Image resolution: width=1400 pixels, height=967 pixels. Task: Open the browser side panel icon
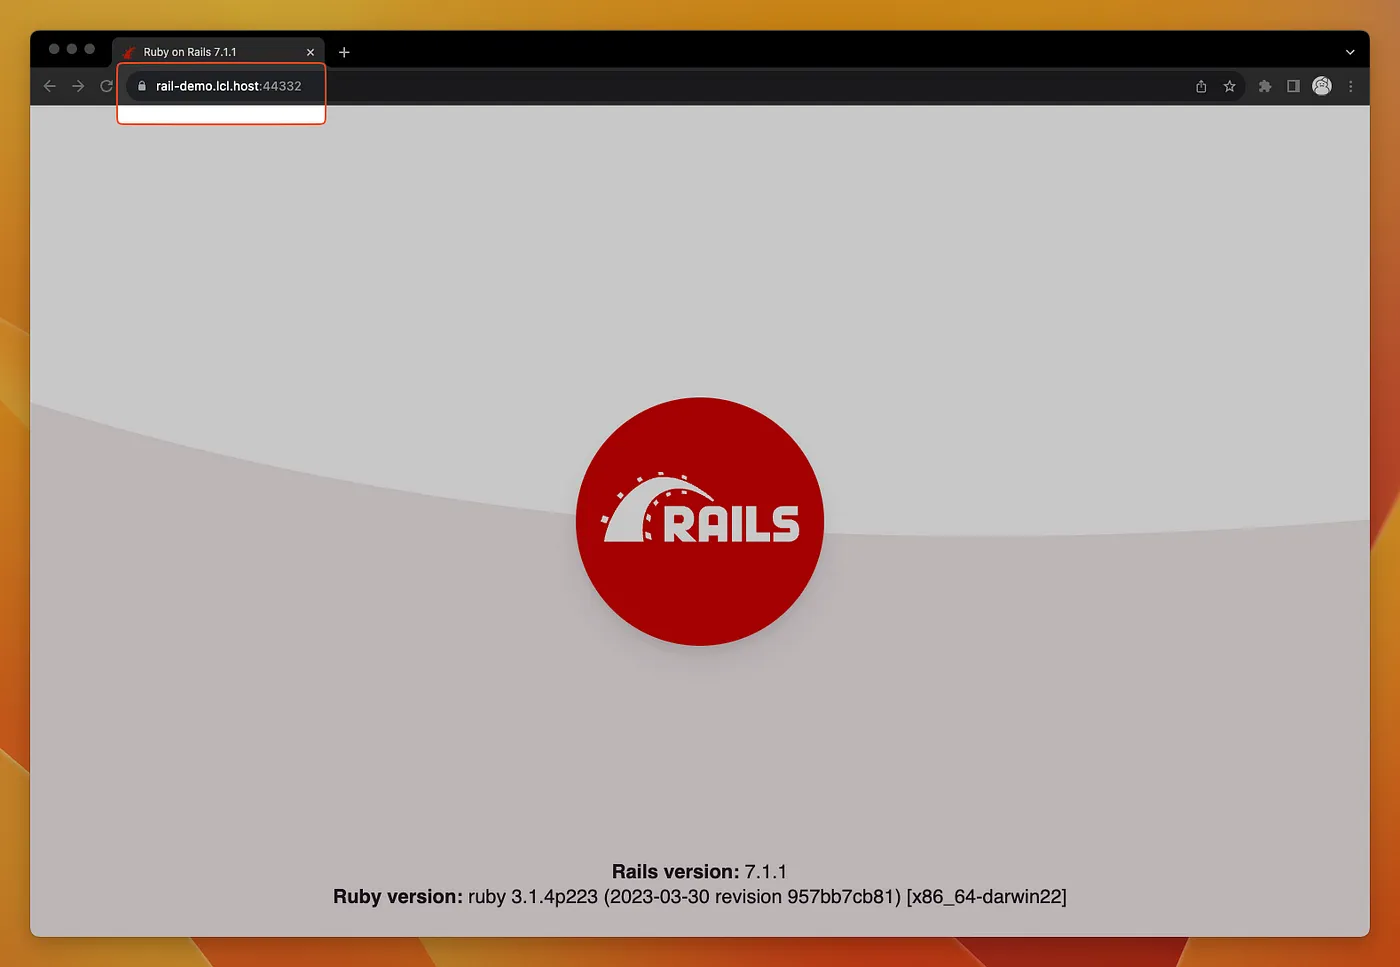[1291, 86]
